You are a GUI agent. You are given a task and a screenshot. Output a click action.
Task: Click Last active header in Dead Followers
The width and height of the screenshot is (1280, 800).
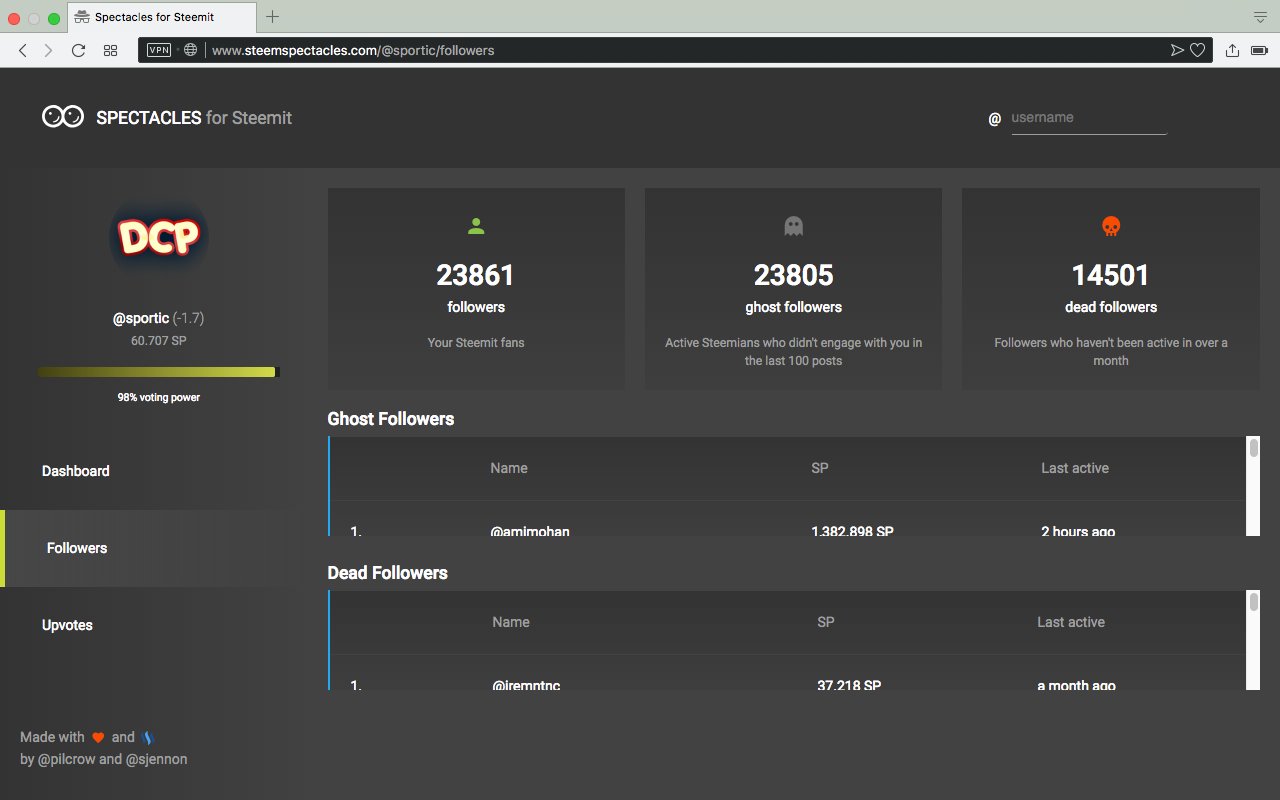pyautogui.click(x=1071, y=622)
